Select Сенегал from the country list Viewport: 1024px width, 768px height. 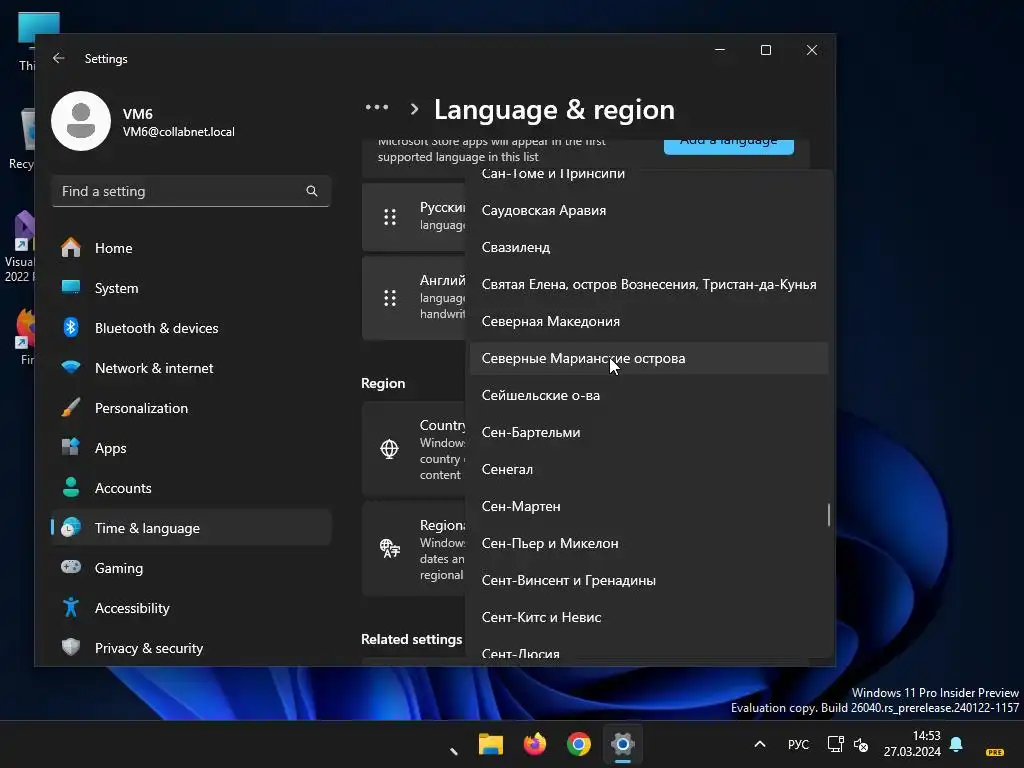[649, 469]
